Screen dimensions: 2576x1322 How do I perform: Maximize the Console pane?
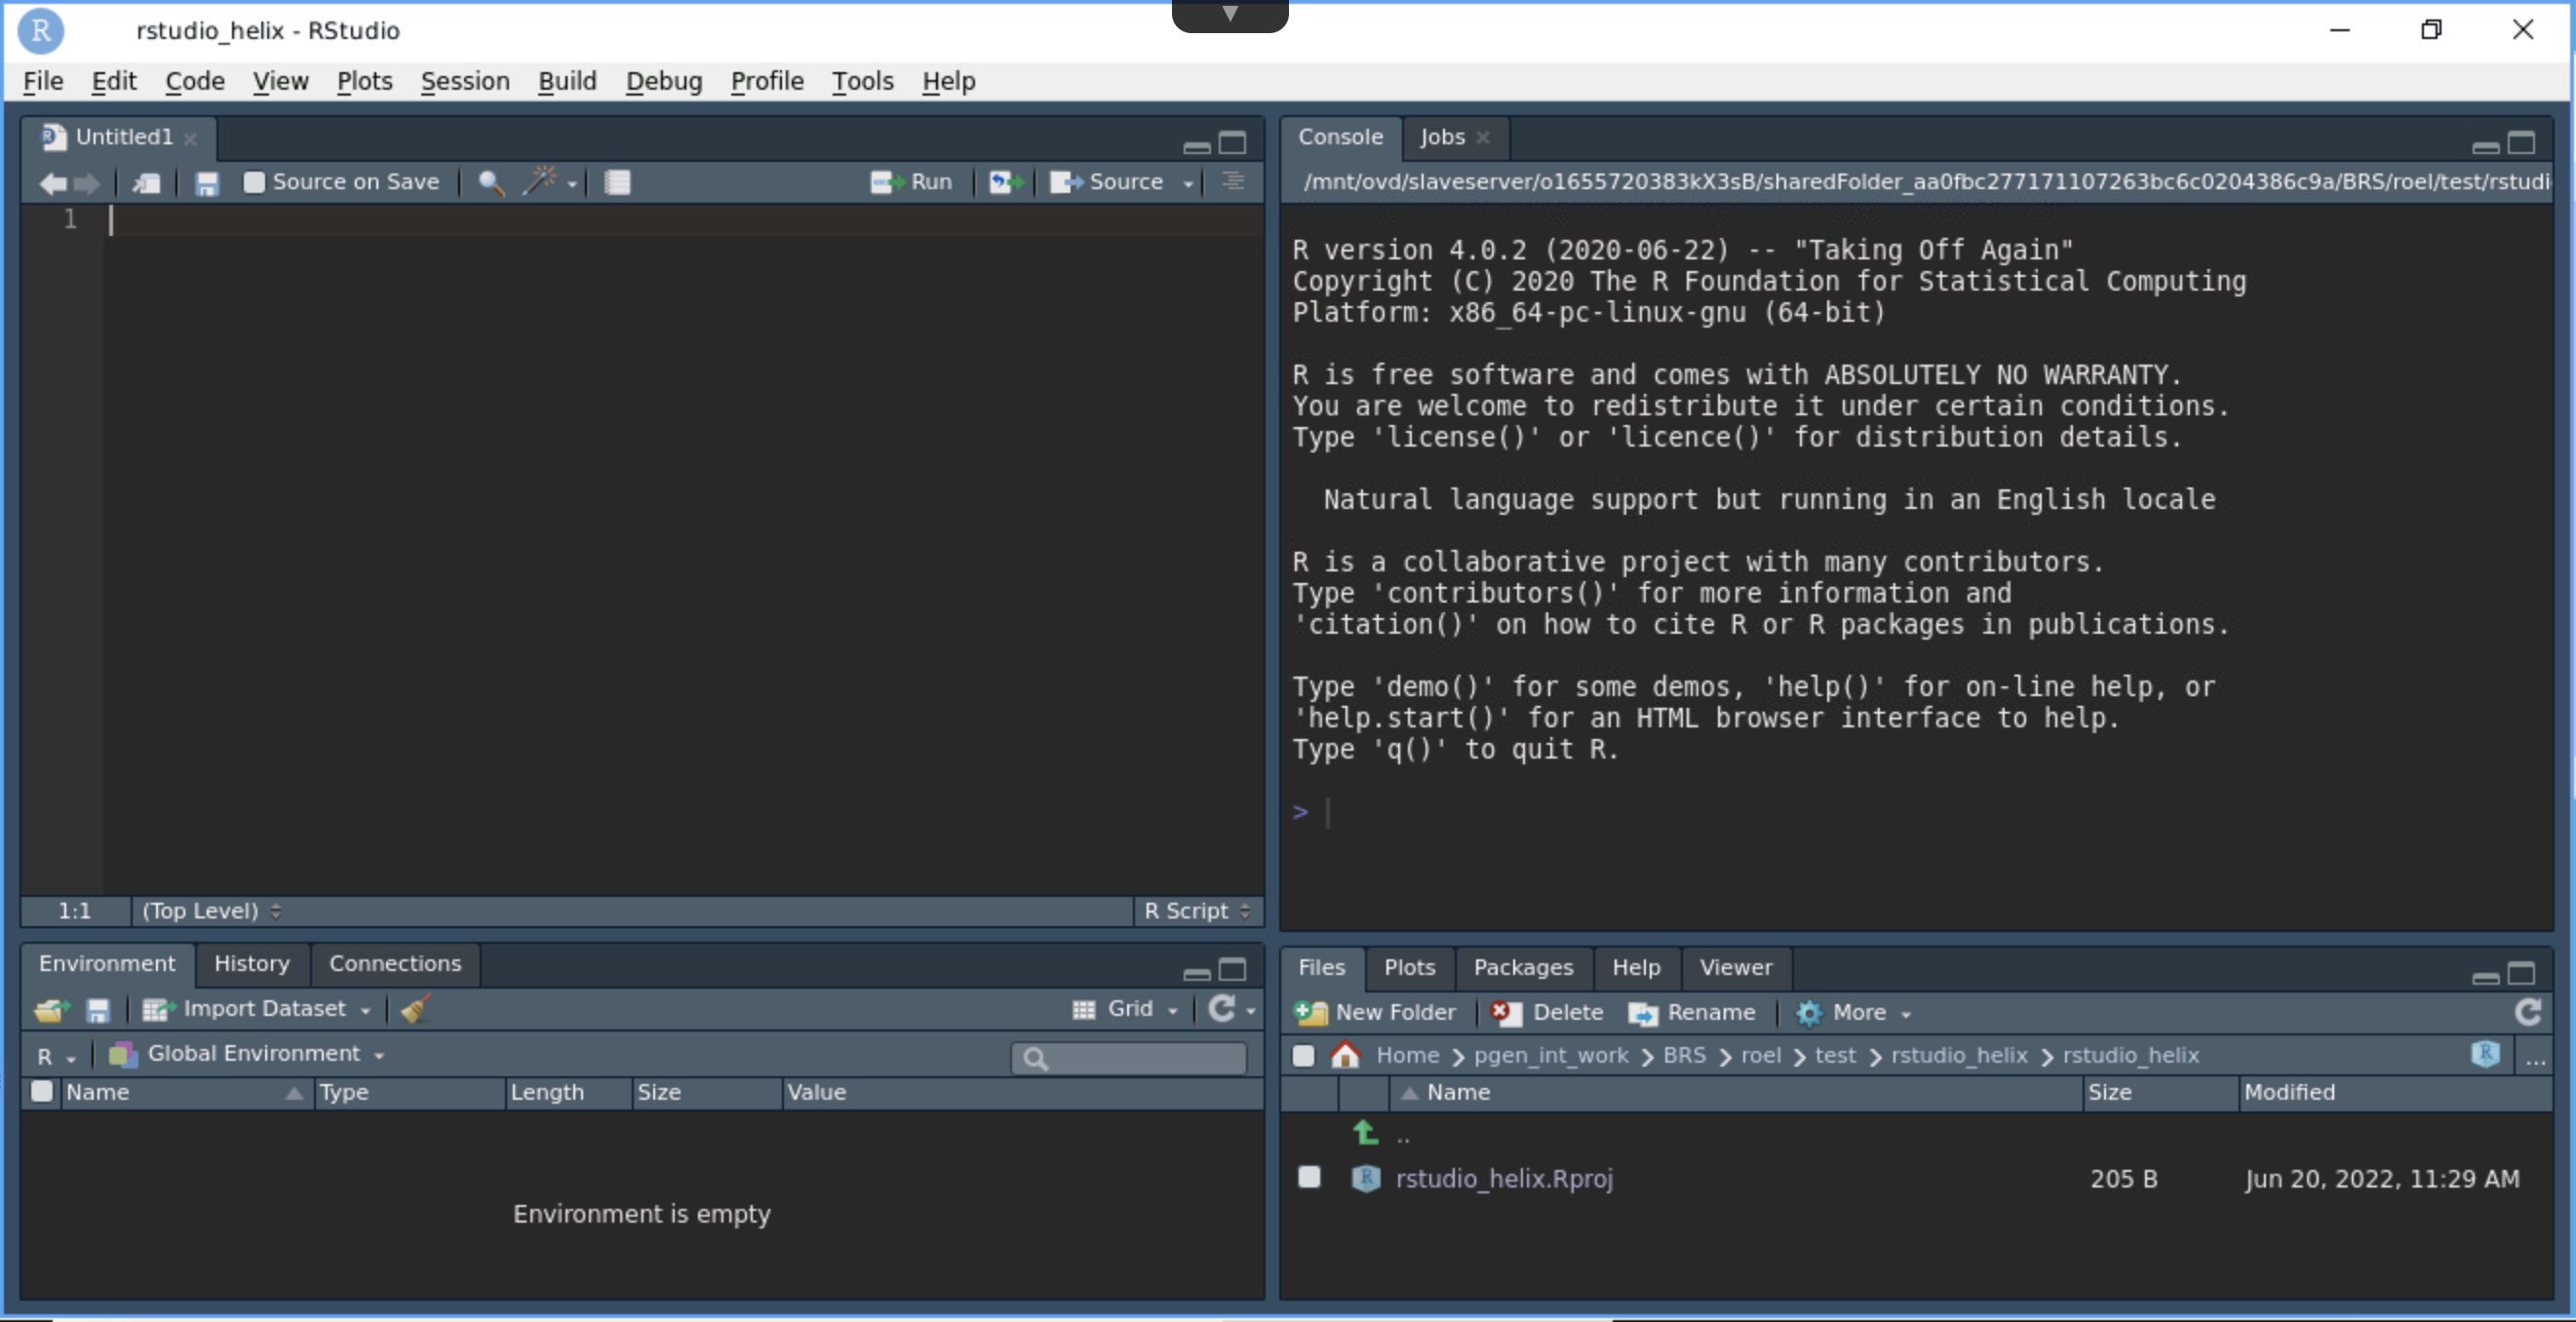click(x=2522, y=143)
